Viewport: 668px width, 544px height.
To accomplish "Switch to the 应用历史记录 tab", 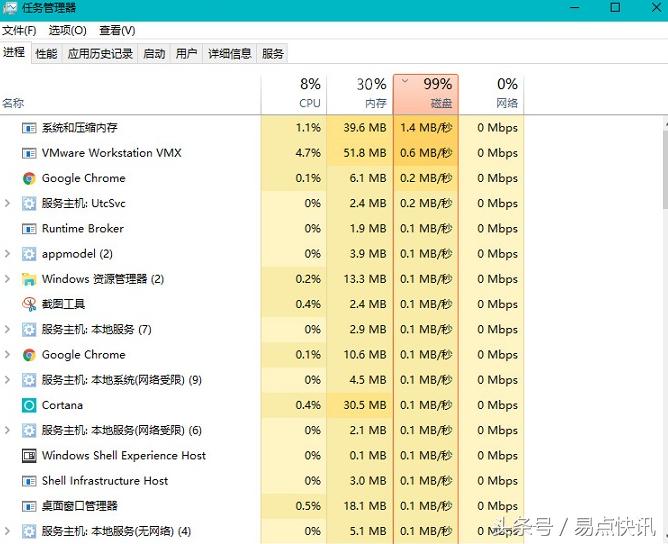I will [100, 54].
